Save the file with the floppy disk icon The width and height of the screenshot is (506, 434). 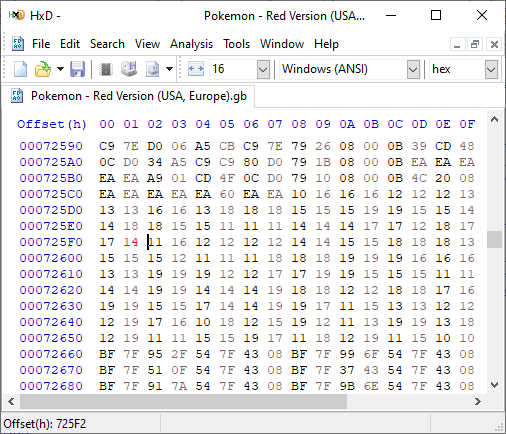click(77, 69)
